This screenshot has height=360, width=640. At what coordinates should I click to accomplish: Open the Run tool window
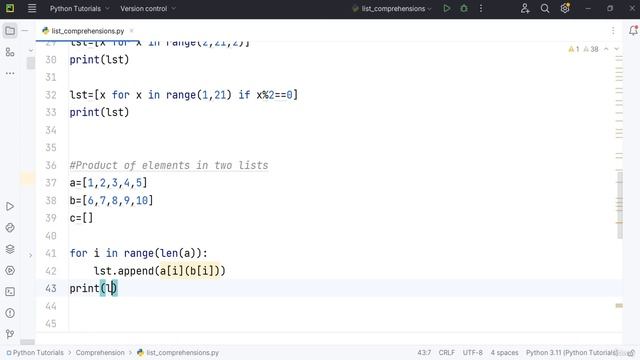(x=10, y=207)
